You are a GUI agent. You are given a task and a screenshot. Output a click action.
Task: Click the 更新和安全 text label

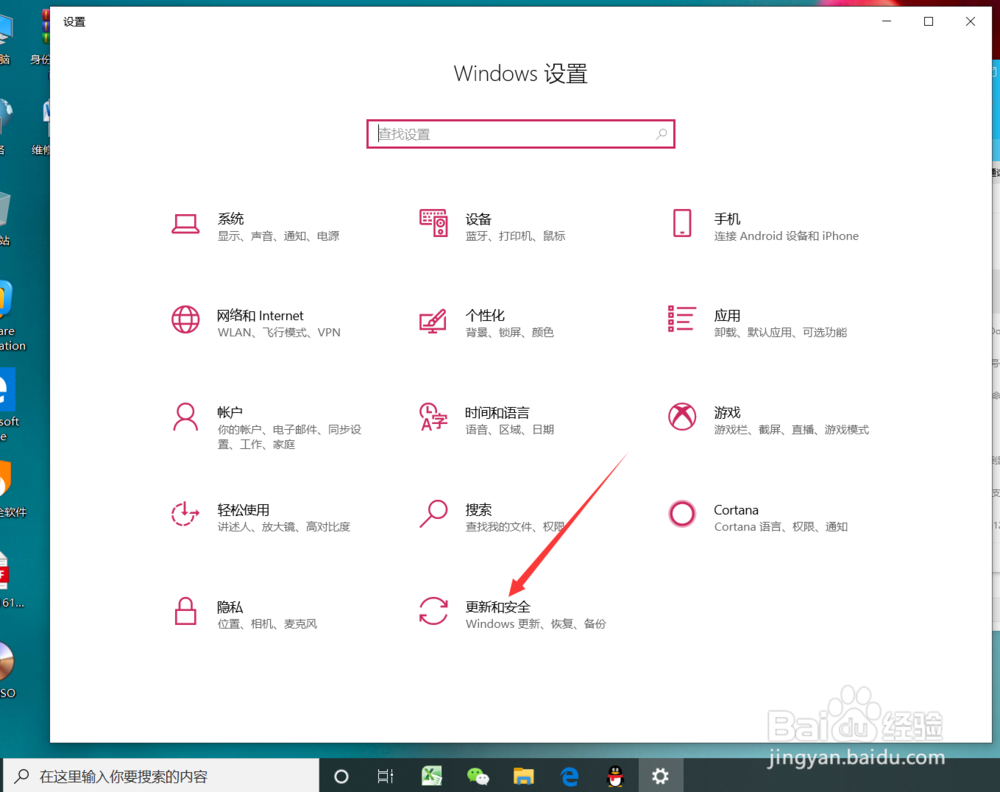(x=498, y=607)
